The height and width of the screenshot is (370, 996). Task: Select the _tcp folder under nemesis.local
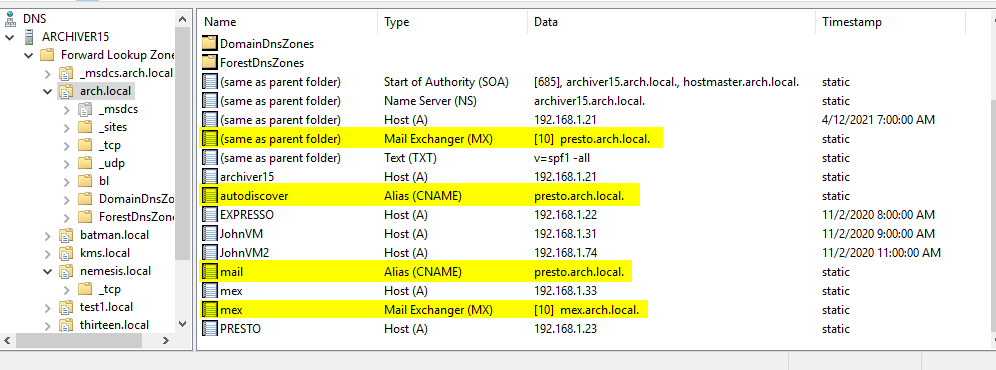click(x=110, y=289)
